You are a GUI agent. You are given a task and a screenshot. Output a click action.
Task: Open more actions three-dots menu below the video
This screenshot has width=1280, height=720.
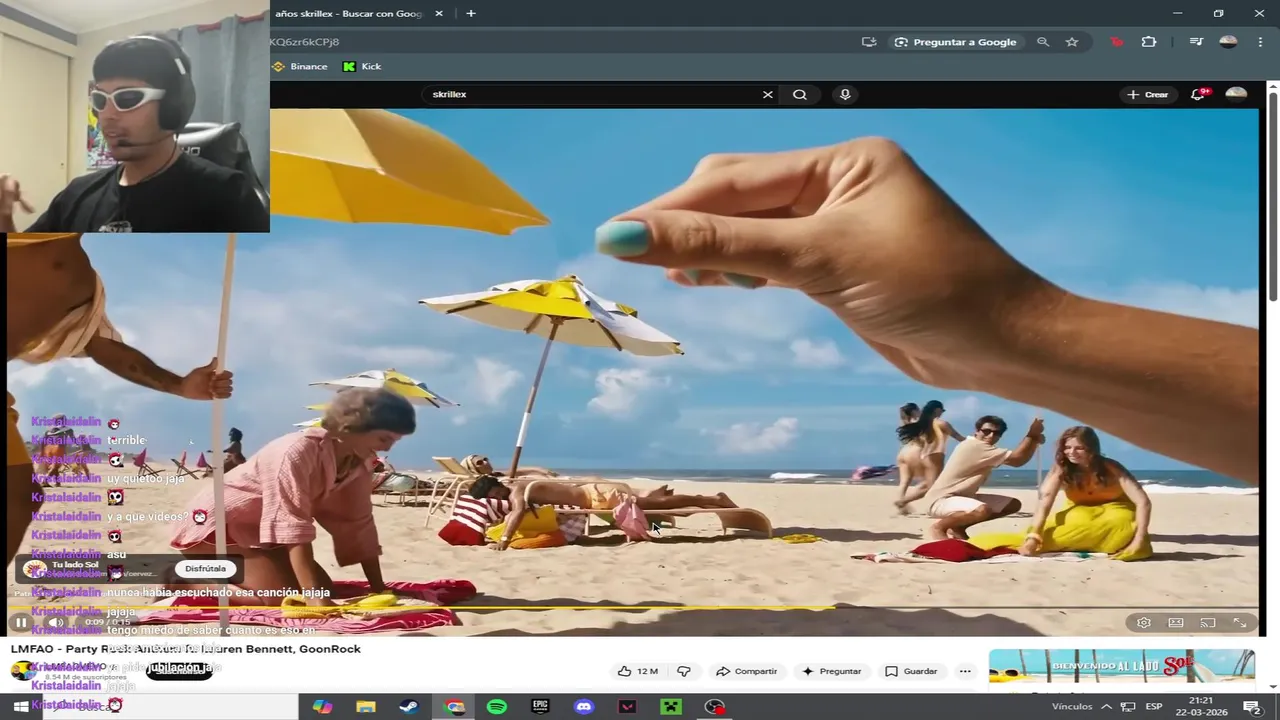tap(965, 671)
